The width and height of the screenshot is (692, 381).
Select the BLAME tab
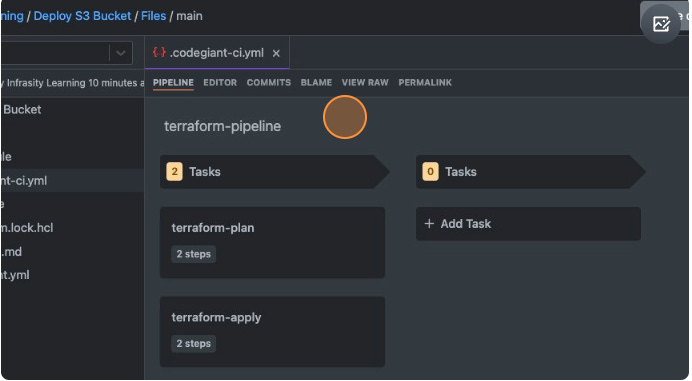click(x=316, y=83)
